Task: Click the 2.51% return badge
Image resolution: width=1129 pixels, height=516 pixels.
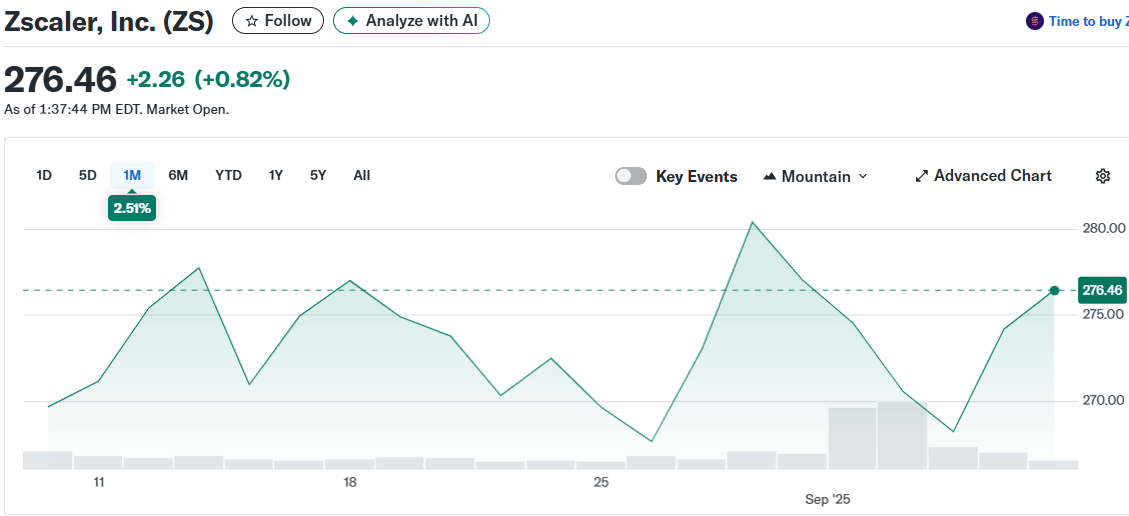Action: (132, 209)
